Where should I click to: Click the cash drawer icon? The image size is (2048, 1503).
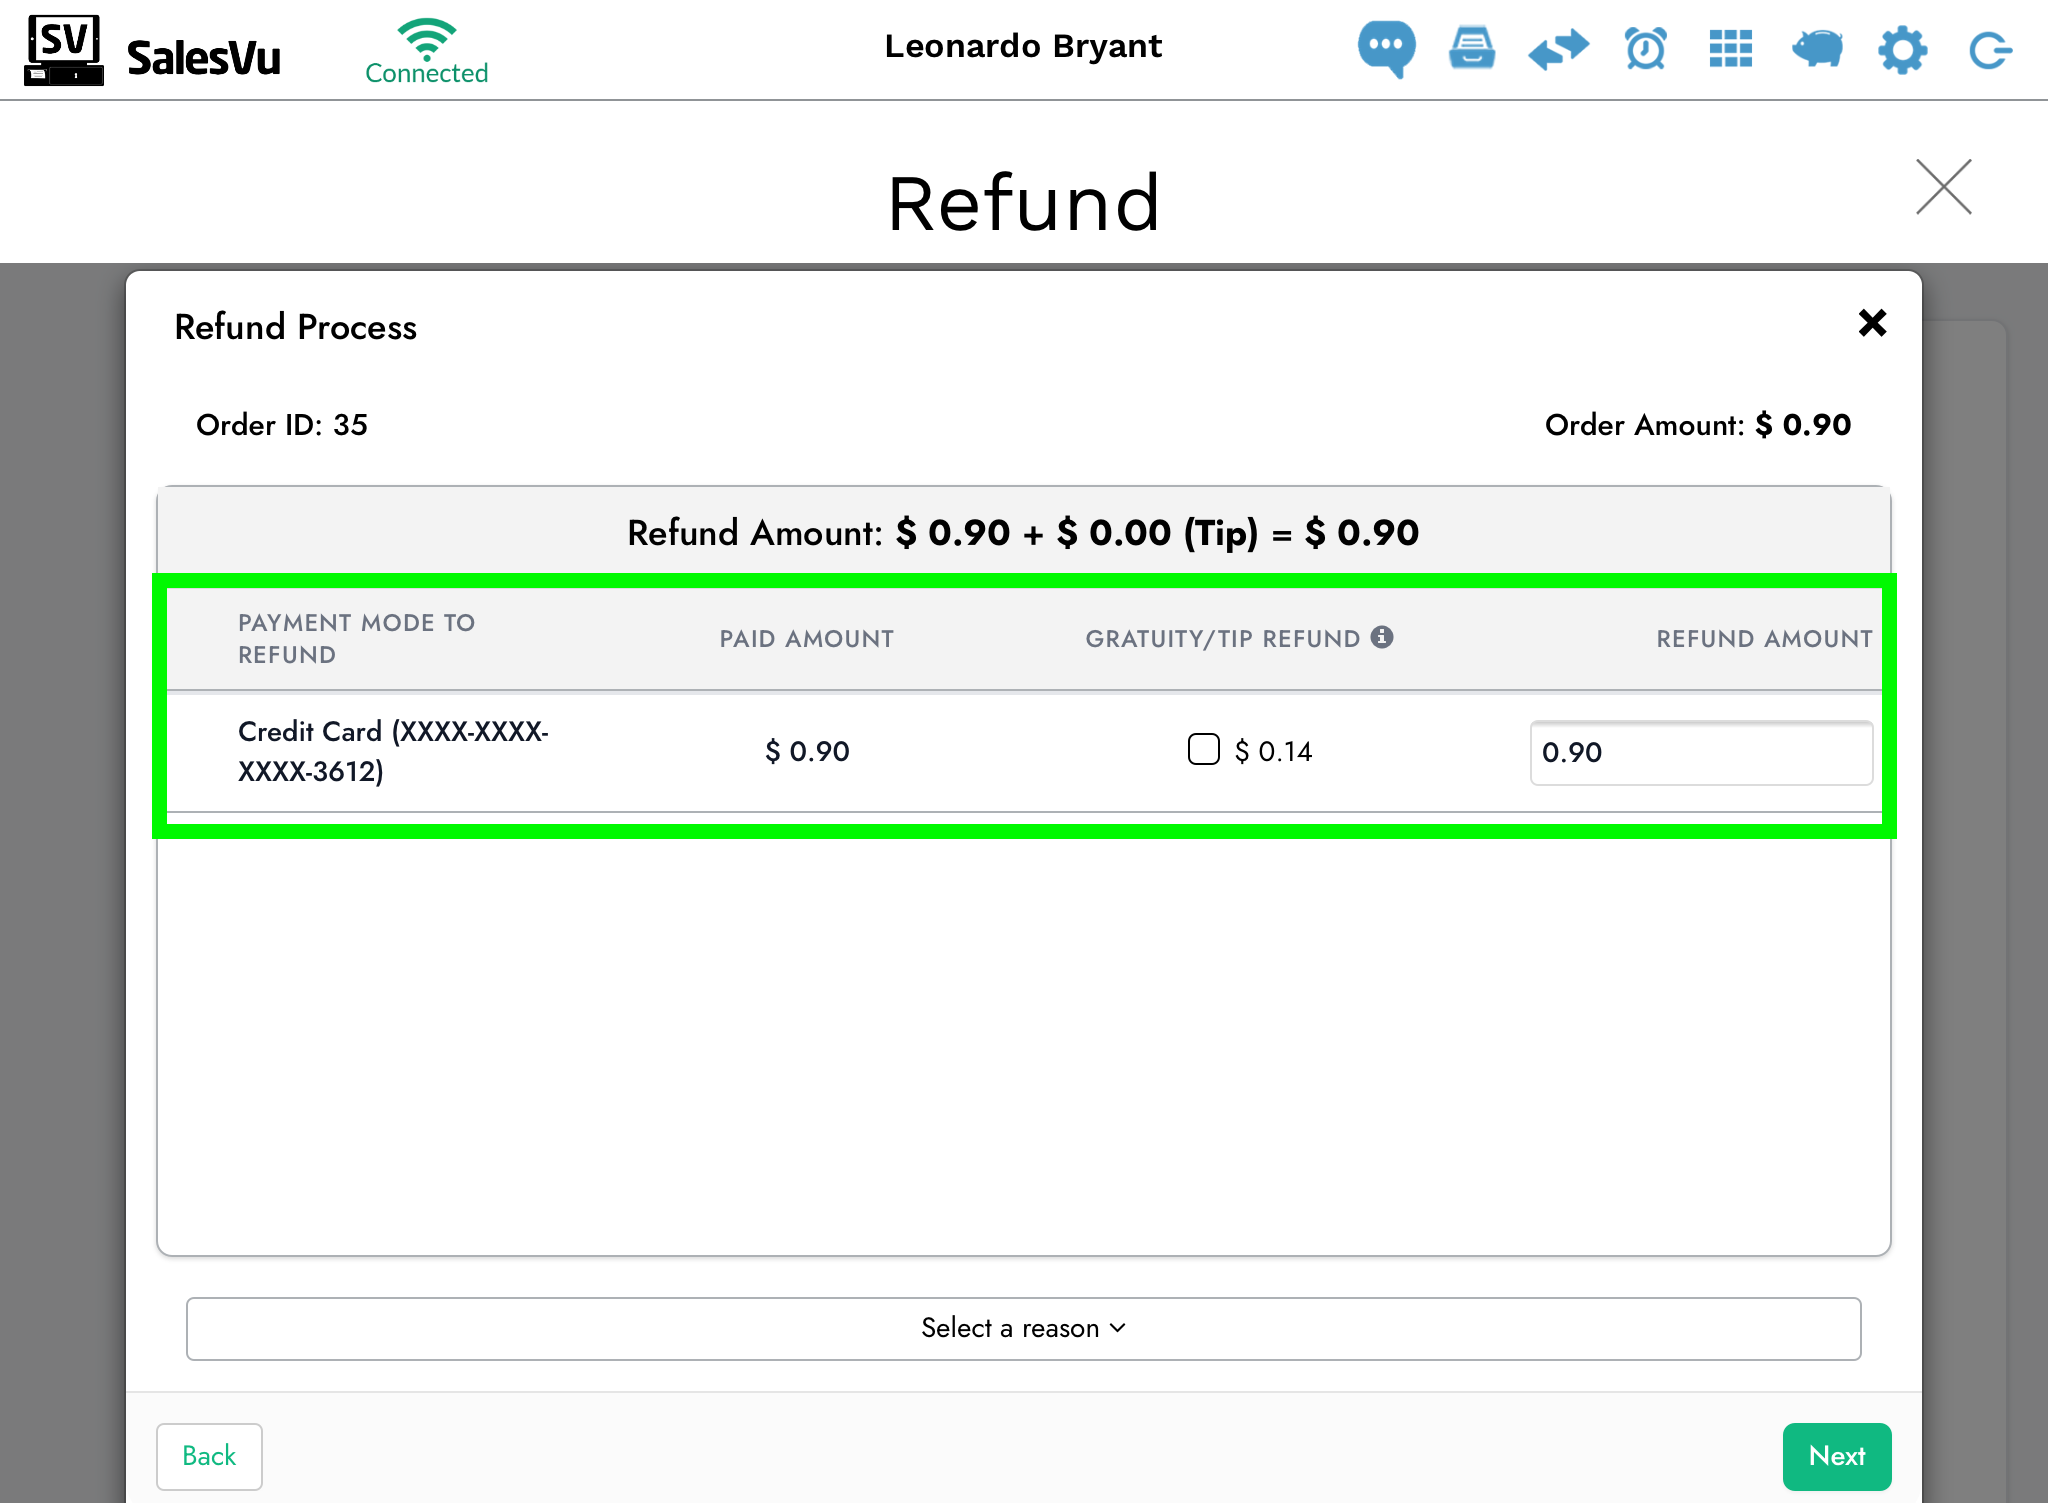pos(1472,48)
